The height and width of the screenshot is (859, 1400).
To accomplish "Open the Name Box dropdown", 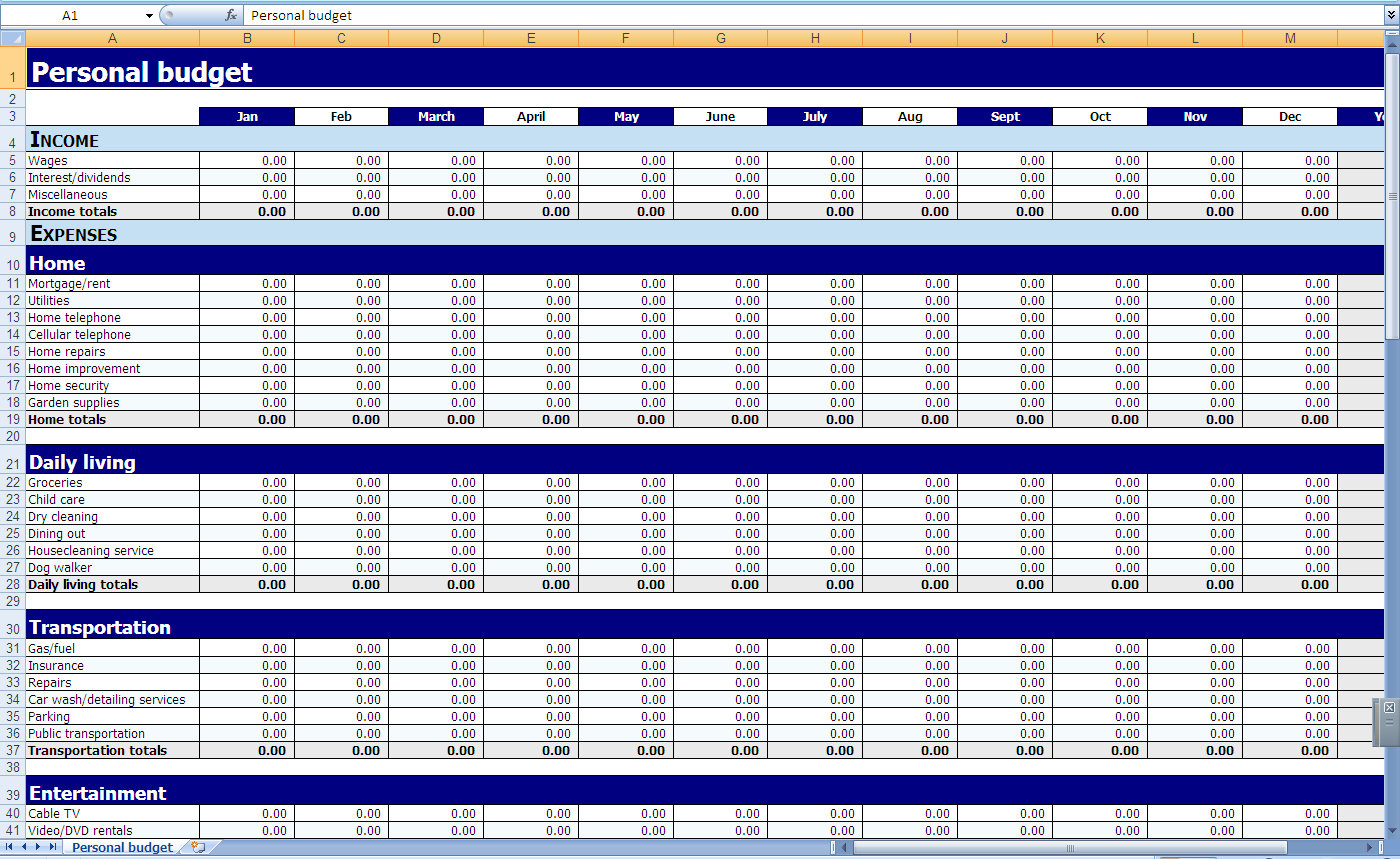I will (148, 15).
